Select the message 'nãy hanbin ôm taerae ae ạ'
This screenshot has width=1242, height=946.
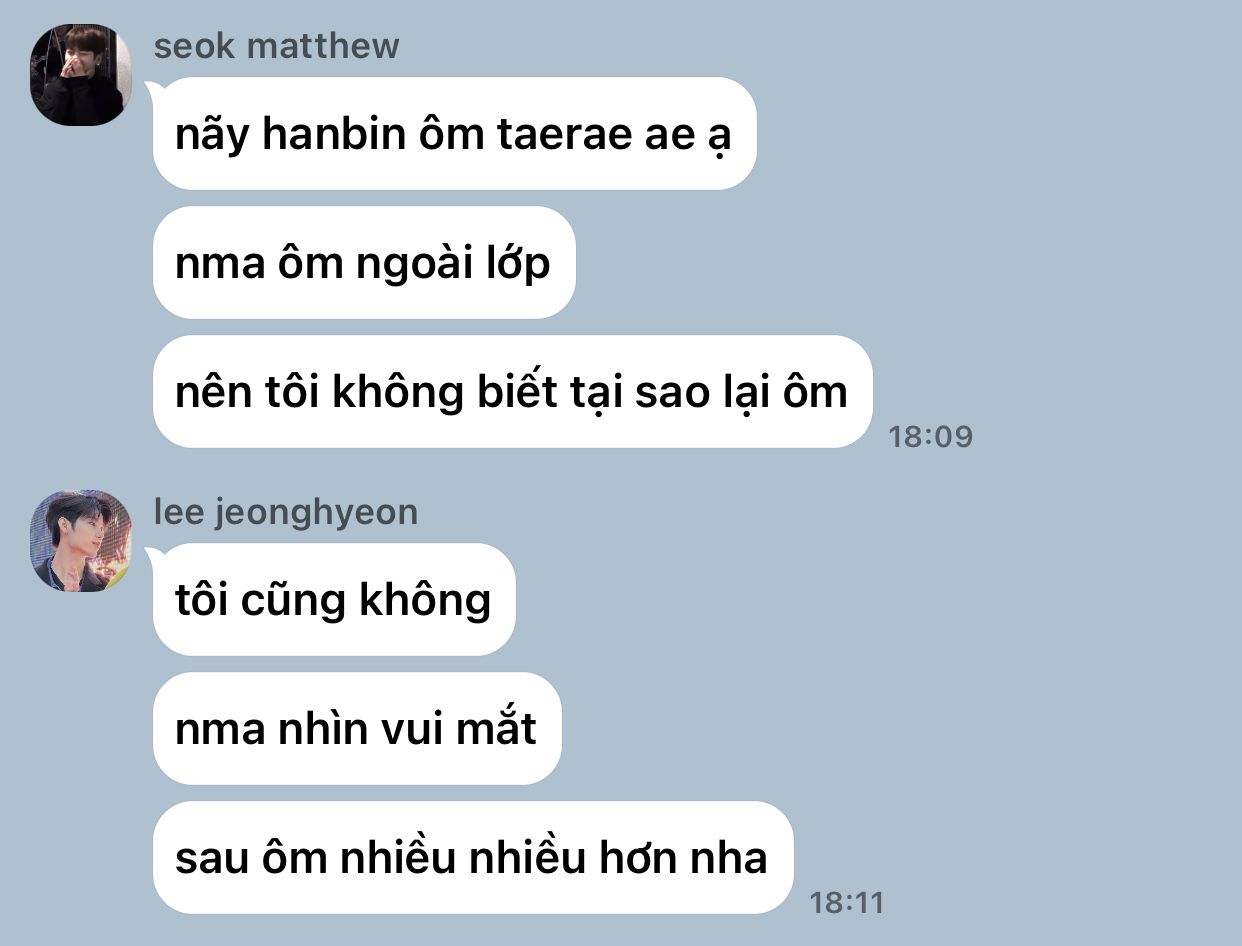pyautogui.click(x=454, y=133)
